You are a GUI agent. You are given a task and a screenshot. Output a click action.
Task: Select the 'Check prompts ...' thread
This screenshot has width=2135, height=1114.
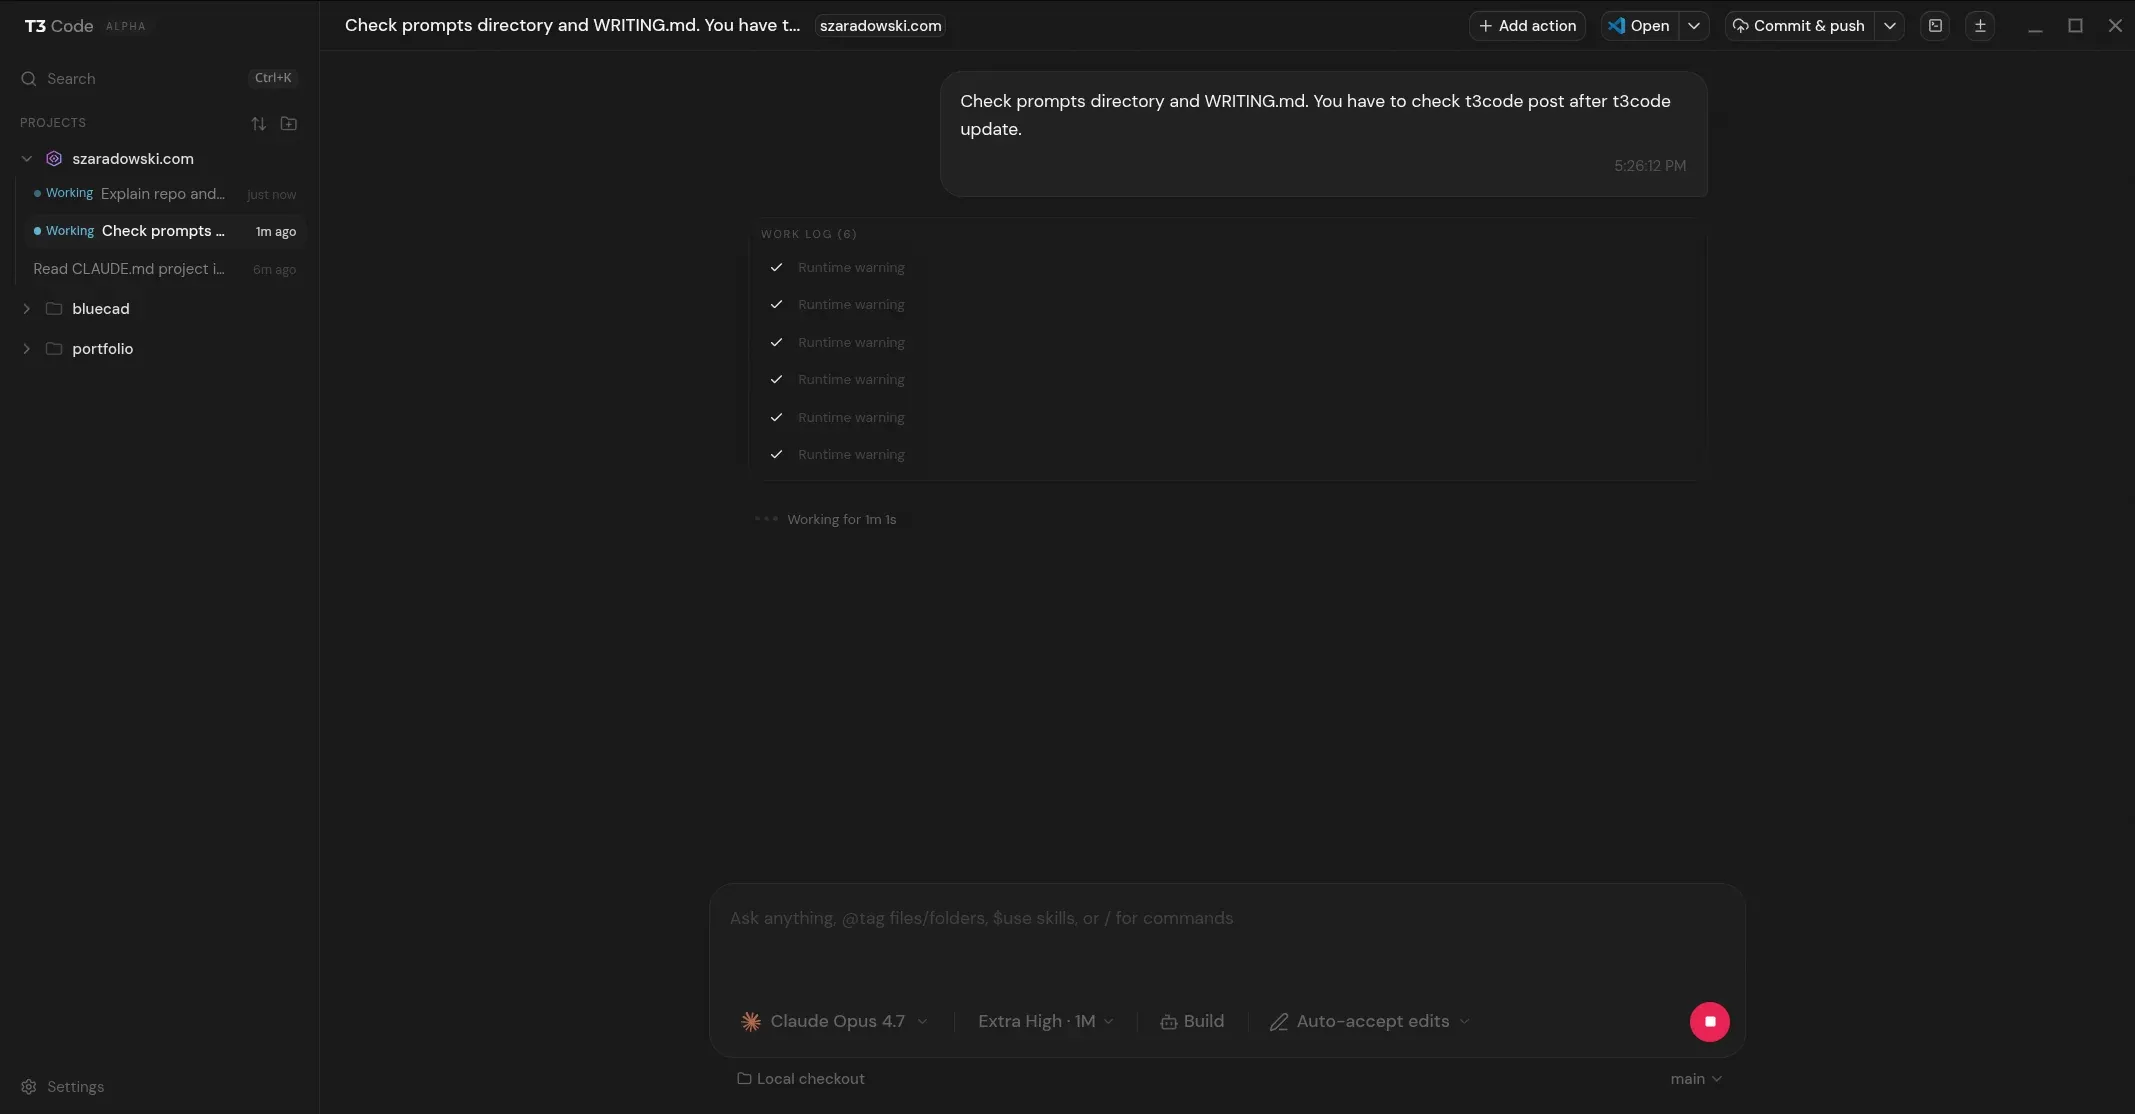pos(165,231)
